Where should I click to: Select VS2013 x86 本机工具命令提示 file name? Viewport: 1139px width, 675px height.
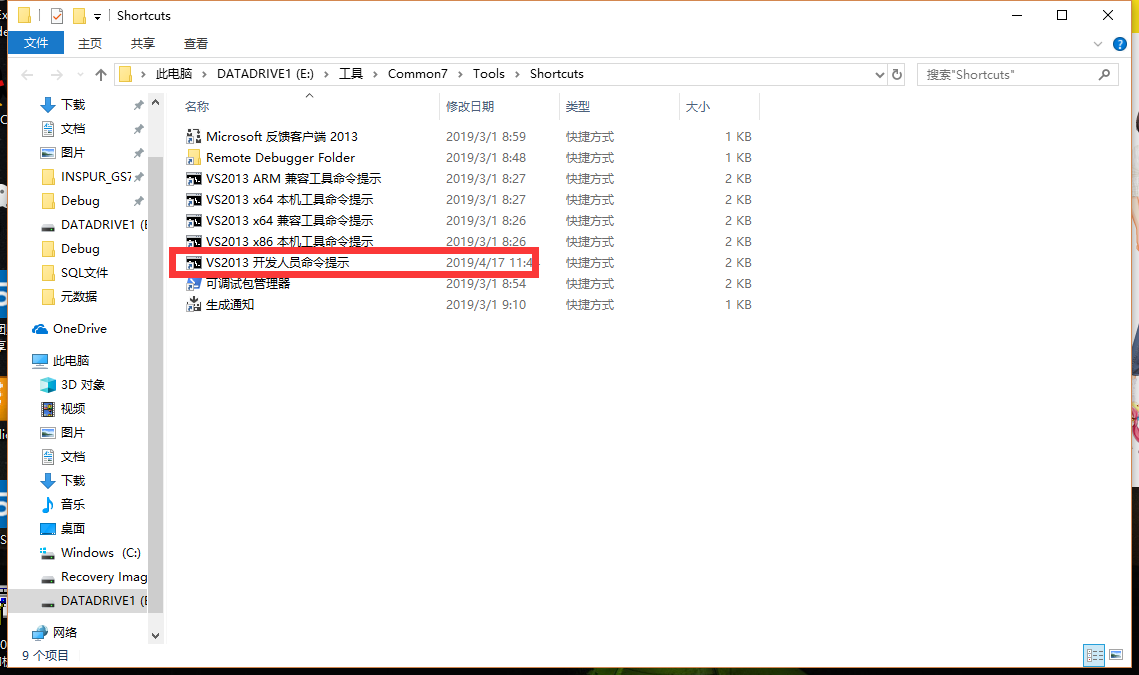(x=289, y=241)
